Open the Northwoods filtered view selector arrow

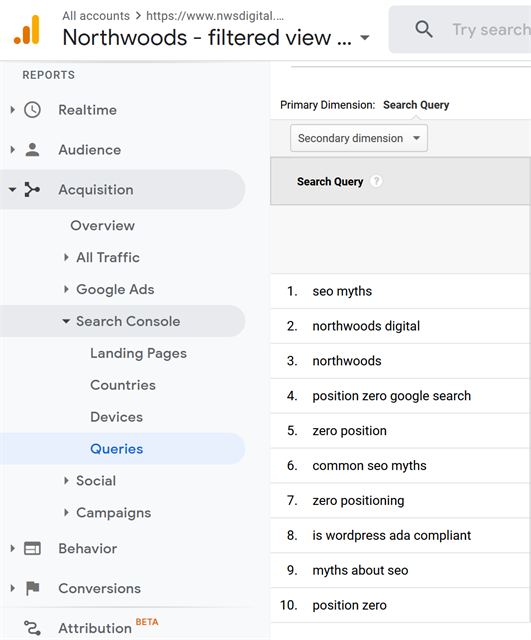[x=365, y=38]
